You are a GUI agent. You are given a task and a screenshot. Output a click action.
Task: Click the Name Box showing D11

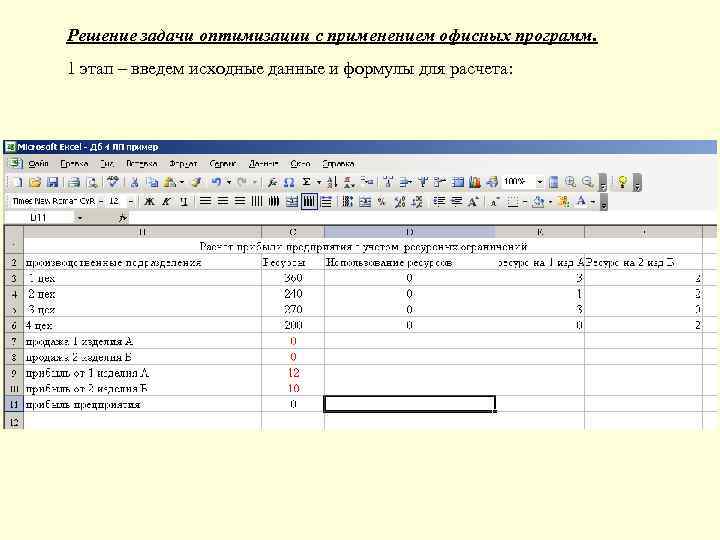point(39,218)
